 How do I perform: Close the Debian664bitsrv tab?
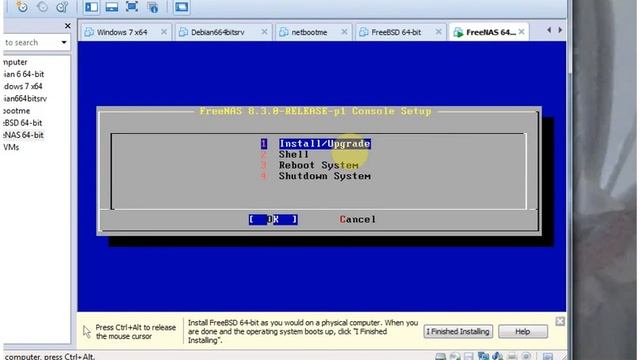[264, 32]
